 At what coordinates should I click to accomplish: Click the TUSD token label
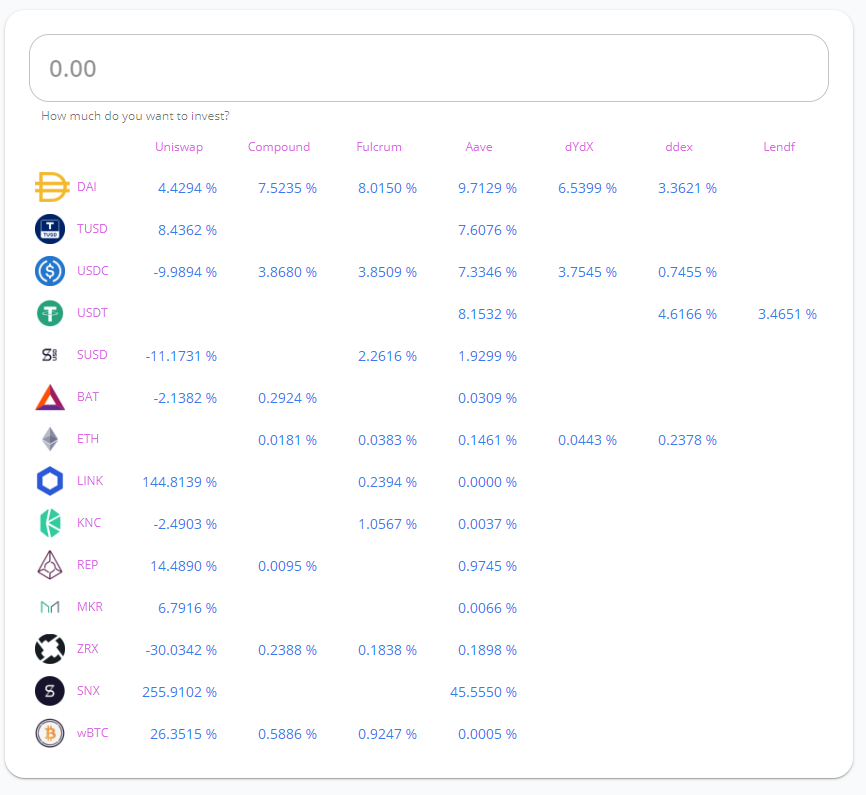click(x=92, y=229)
